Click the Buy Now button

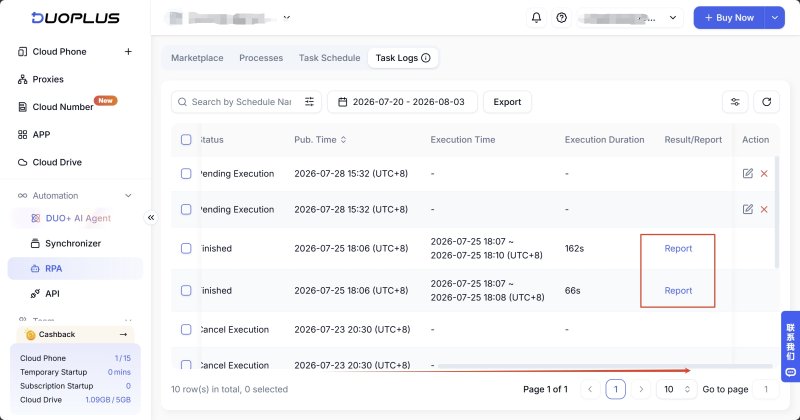point(729,18)
